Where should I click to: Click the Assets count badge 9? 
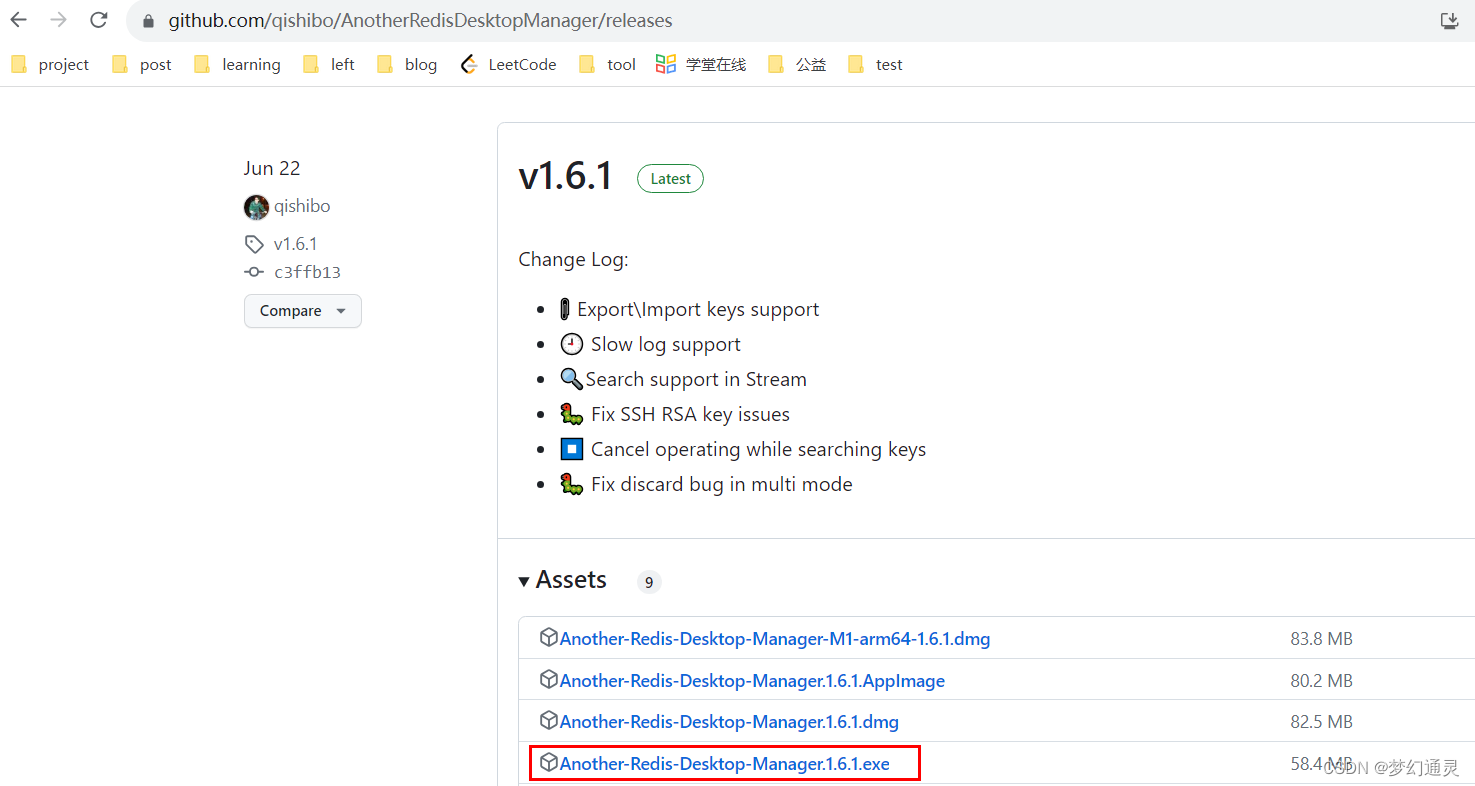tap(649, 582)
